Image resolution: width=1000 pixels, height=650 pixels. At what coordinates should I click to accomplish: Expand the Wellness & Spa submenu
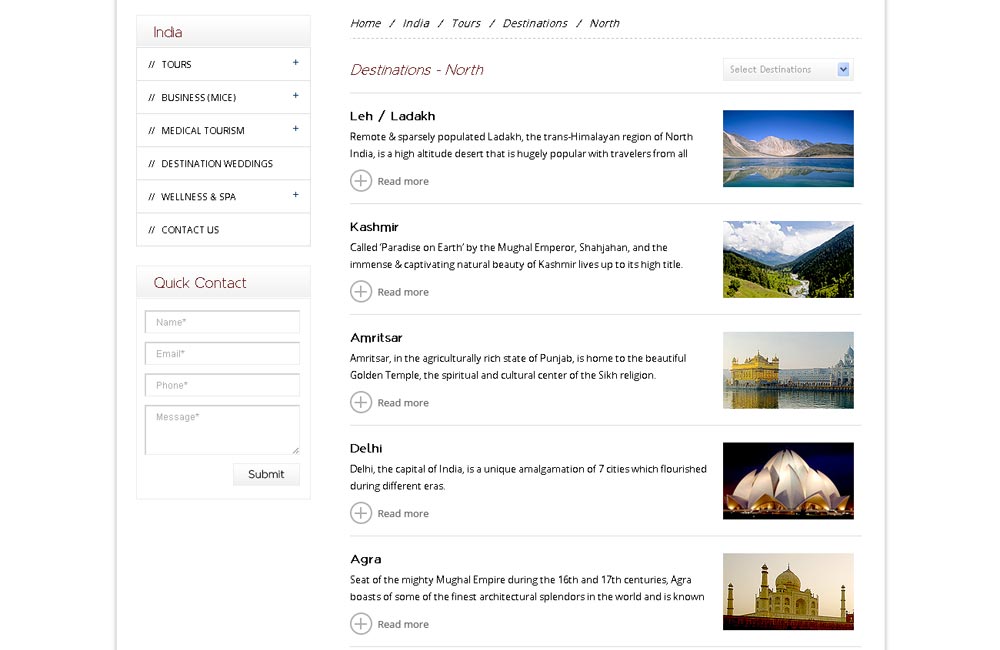[295, 195]
